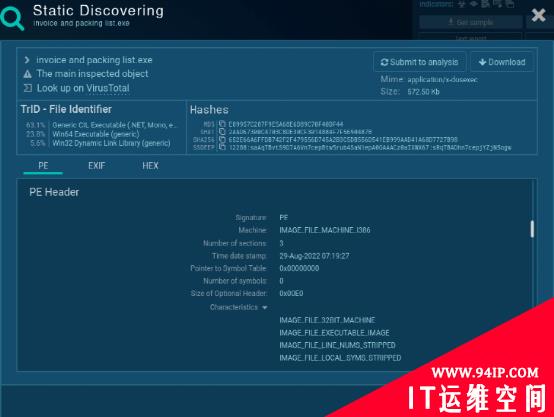Open Look up on VirusTotal link

click(x=83, y=88)
